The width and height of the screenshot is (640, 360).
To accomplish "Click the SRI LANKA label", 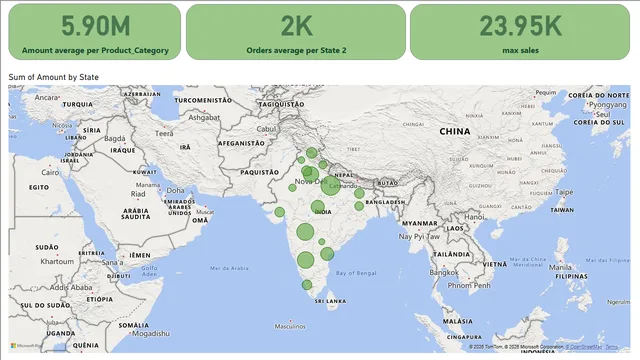I will [x=331, y=301].
